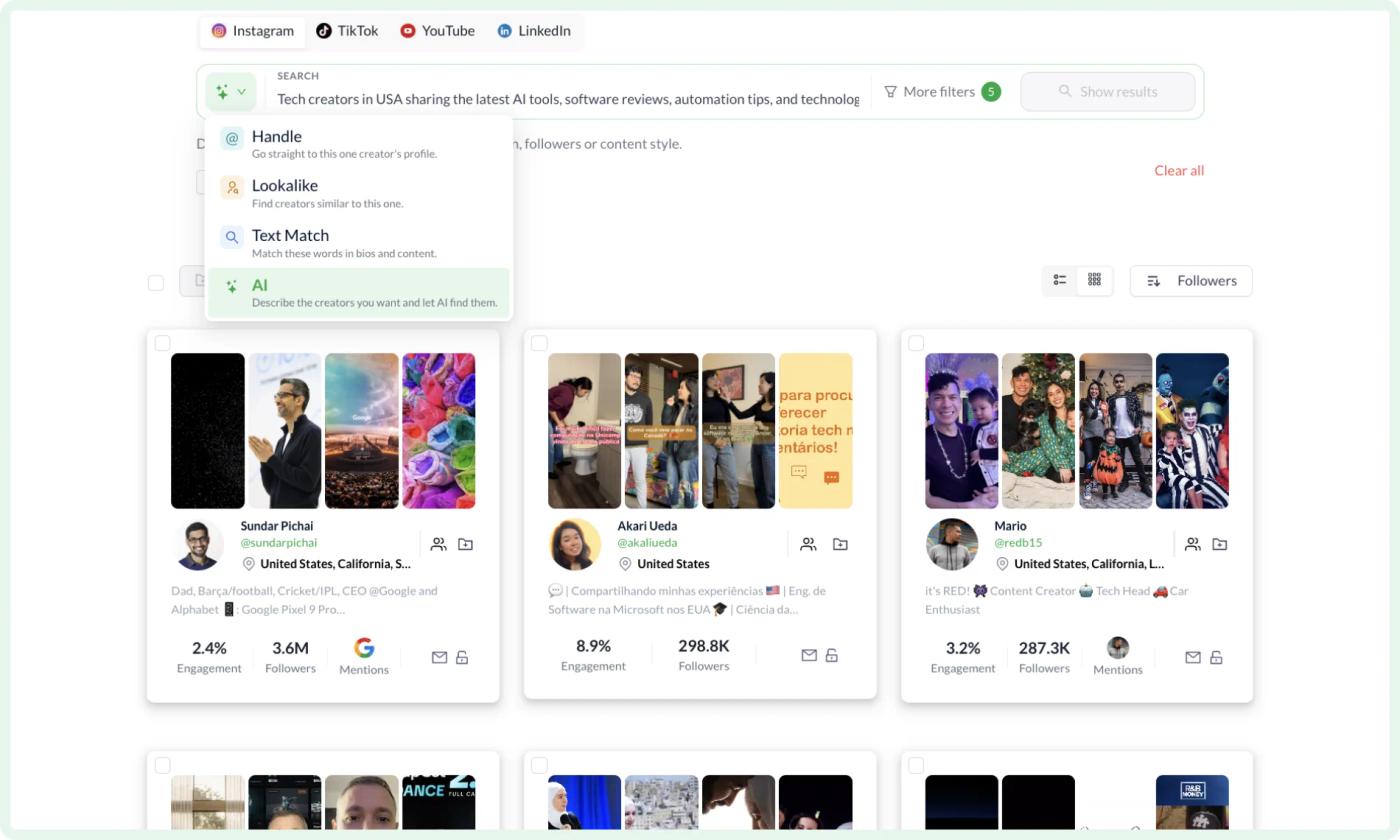The height and width of the screenshot is (840, 1400).
Task: Click Sundar's 3.6M Followers stat
Action: 290,657
